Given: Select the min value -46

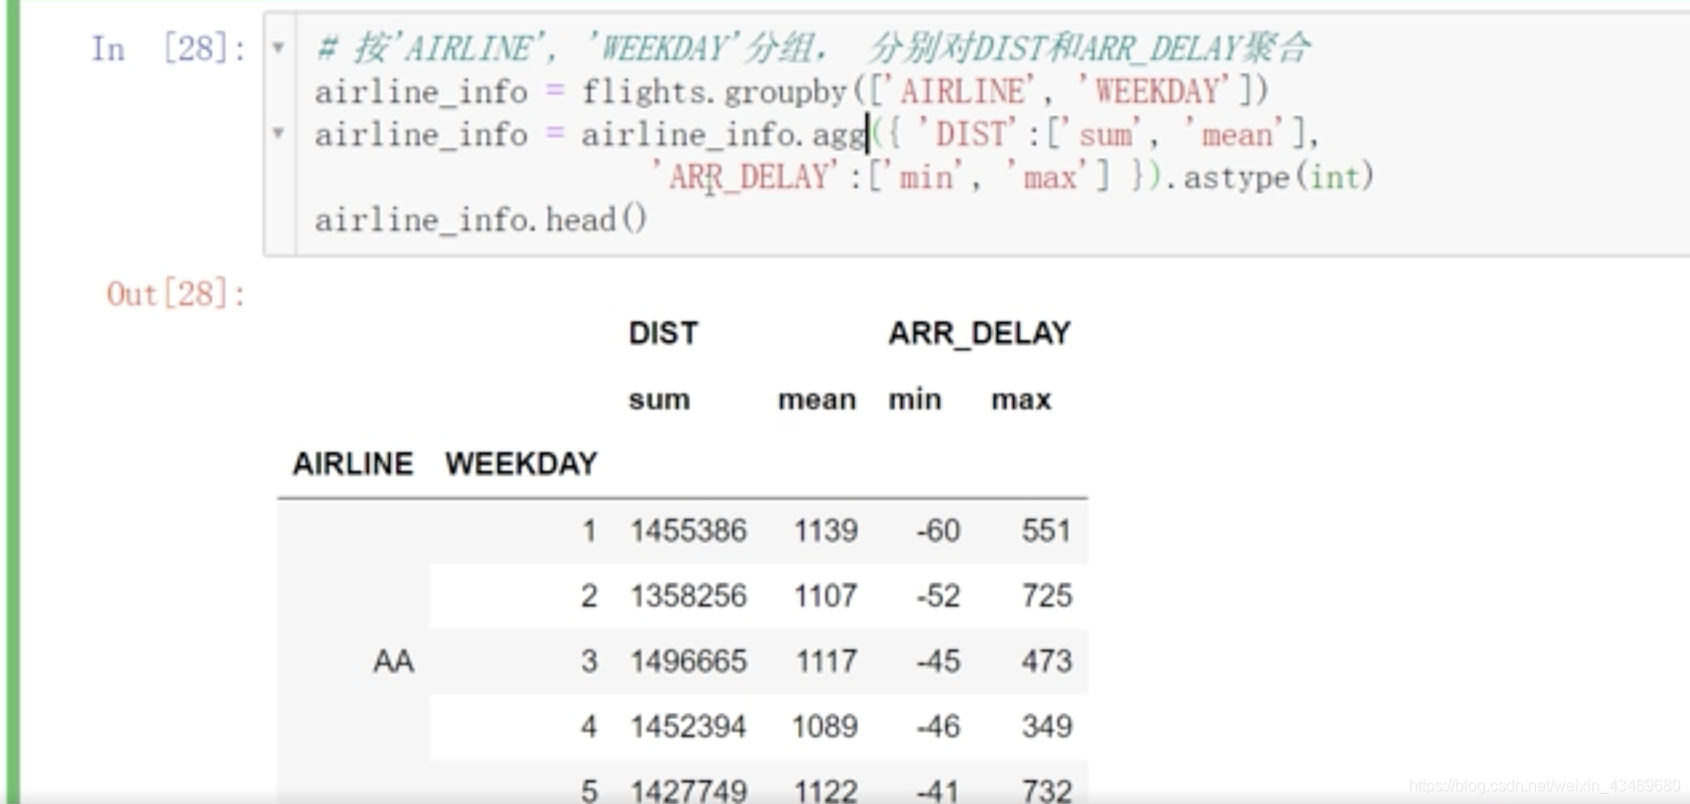Looking at the screenshot, I should 938,726.
